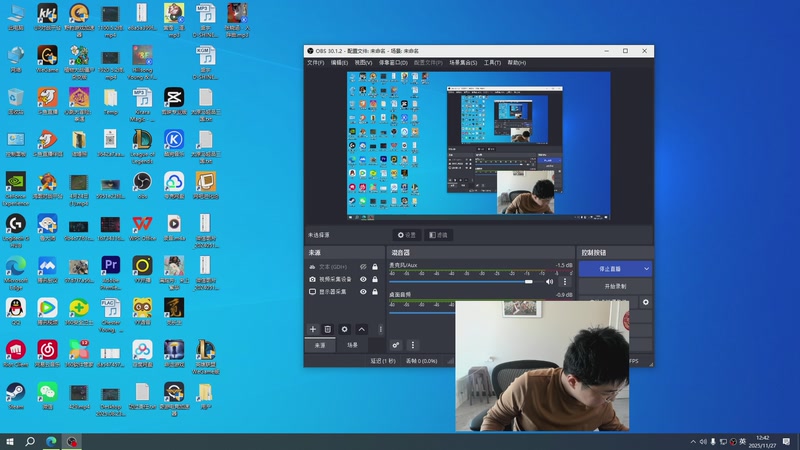The image size is (800, 450).
Task: Adjust the 麦克风/Aux volume slider handle
Action: click(x=529, y=282)
